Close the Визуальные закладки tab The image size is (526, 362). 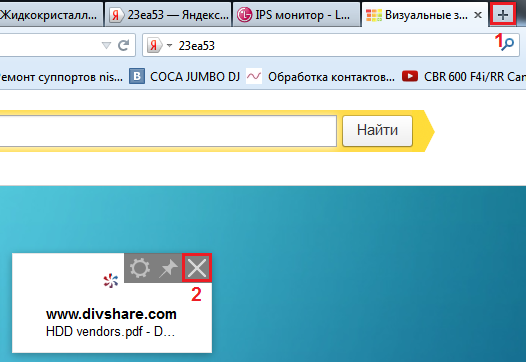(478, 15)
